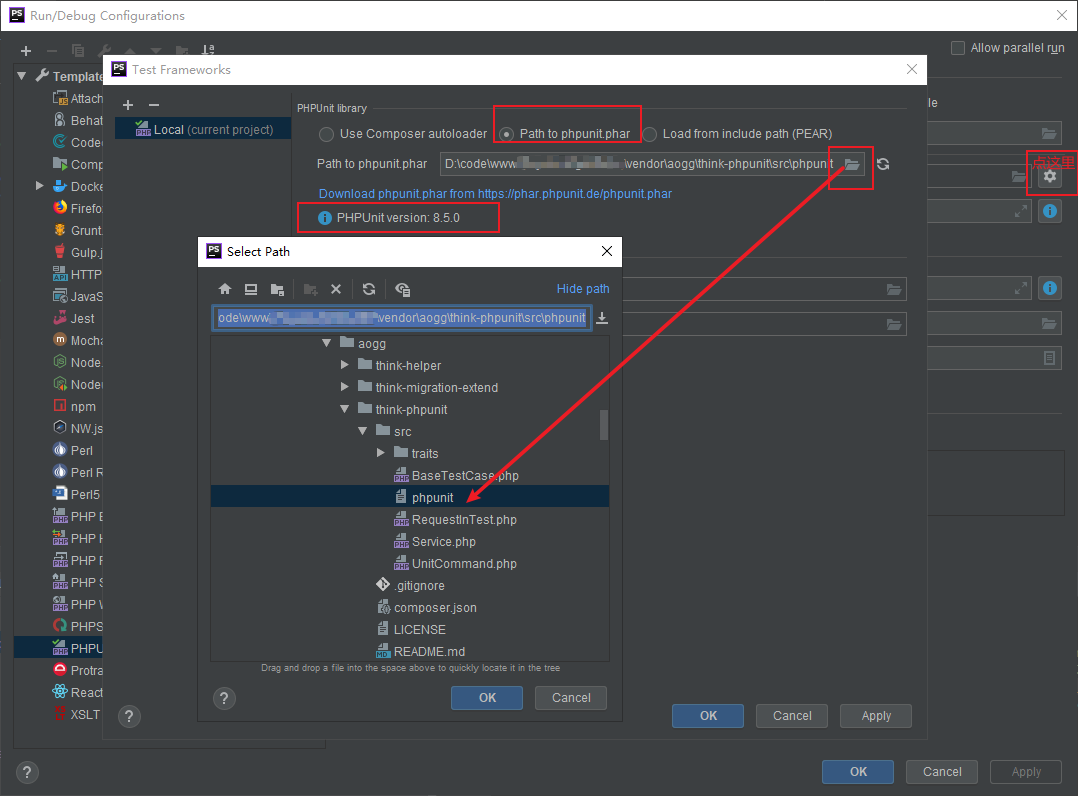
Task: Jump to Desktop directory in Select Path
Action: click(251, 289)
